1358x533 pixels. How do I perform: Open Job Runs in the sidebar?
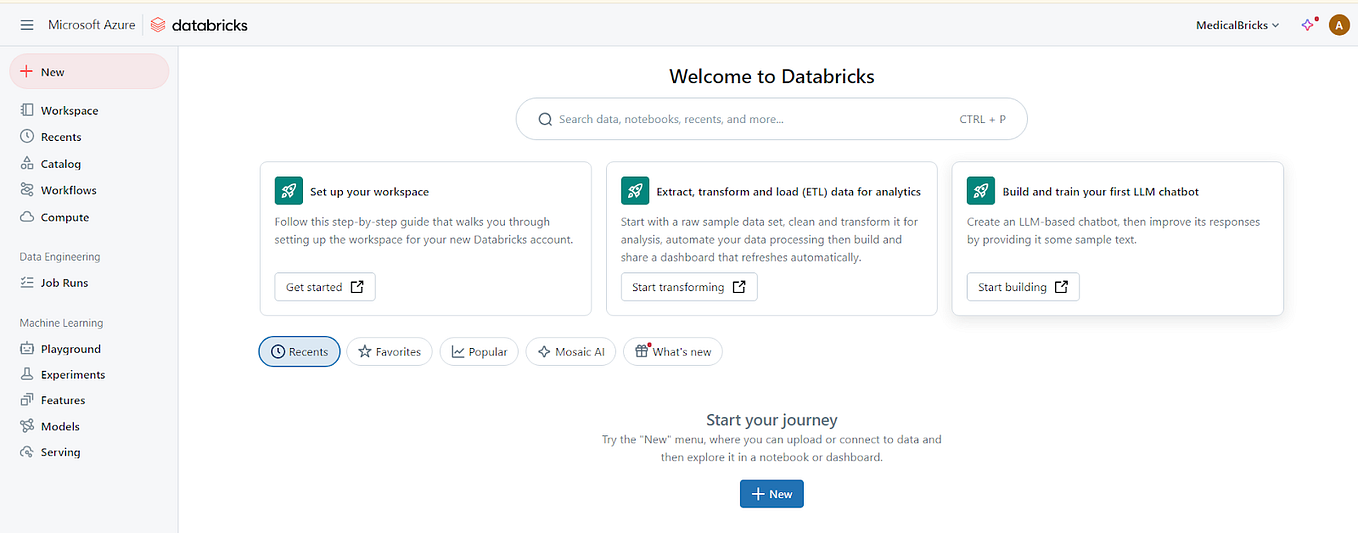click(x=64, y=283)
